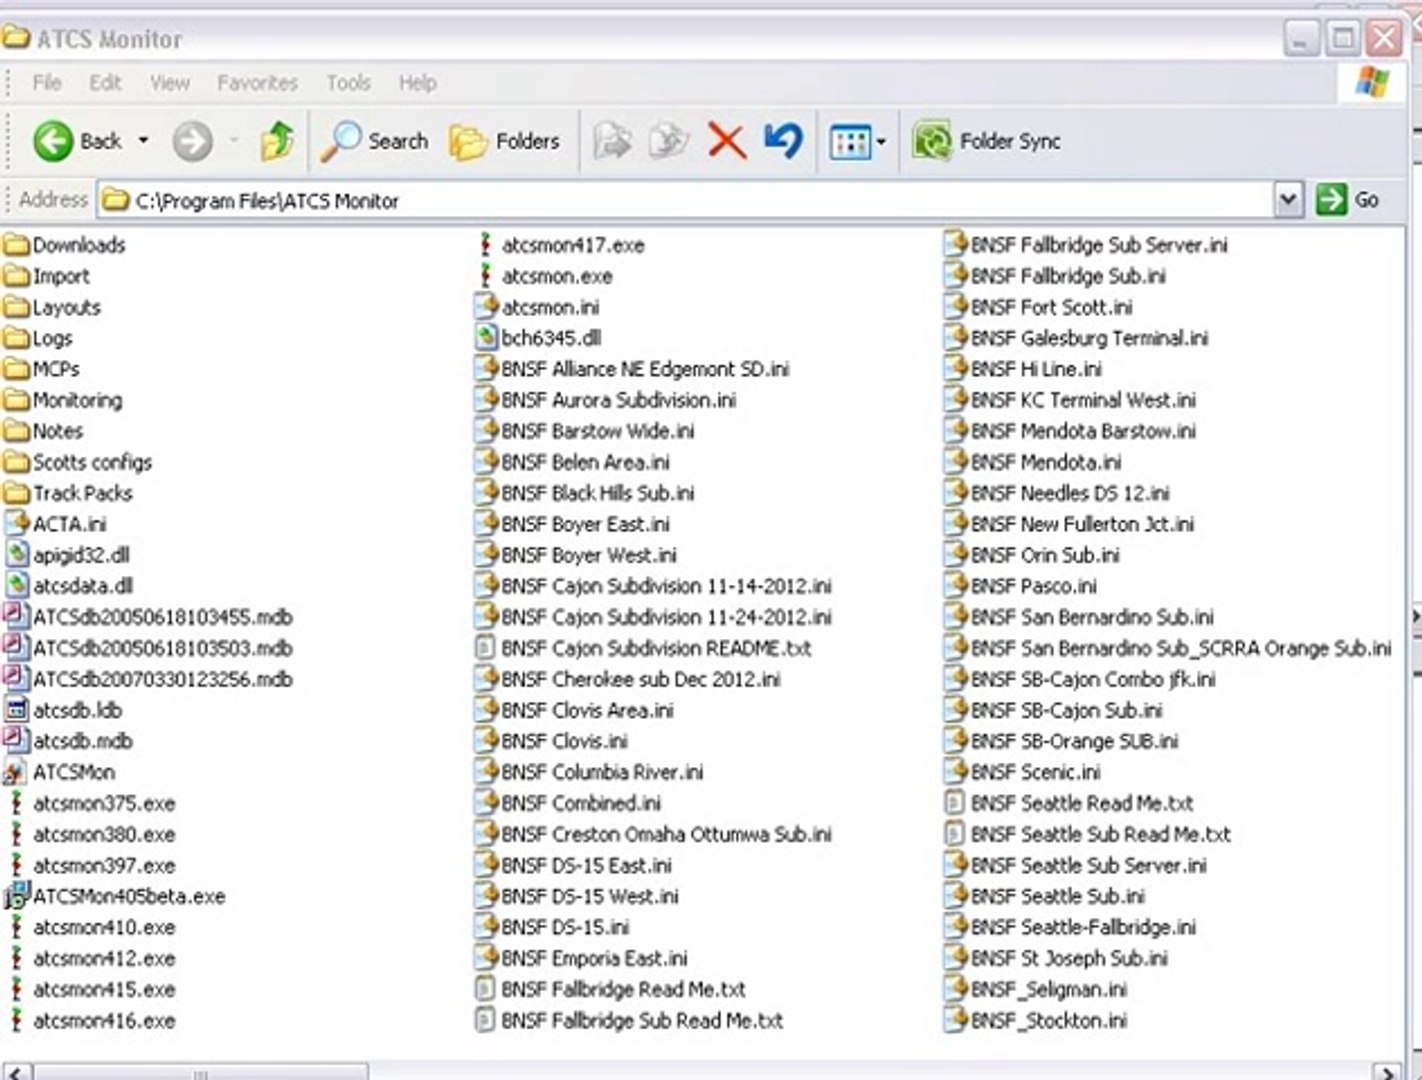The image size is (1422, 1080).
Task: Open the Forward history dropdown arrow
Action: pos(234,141)
